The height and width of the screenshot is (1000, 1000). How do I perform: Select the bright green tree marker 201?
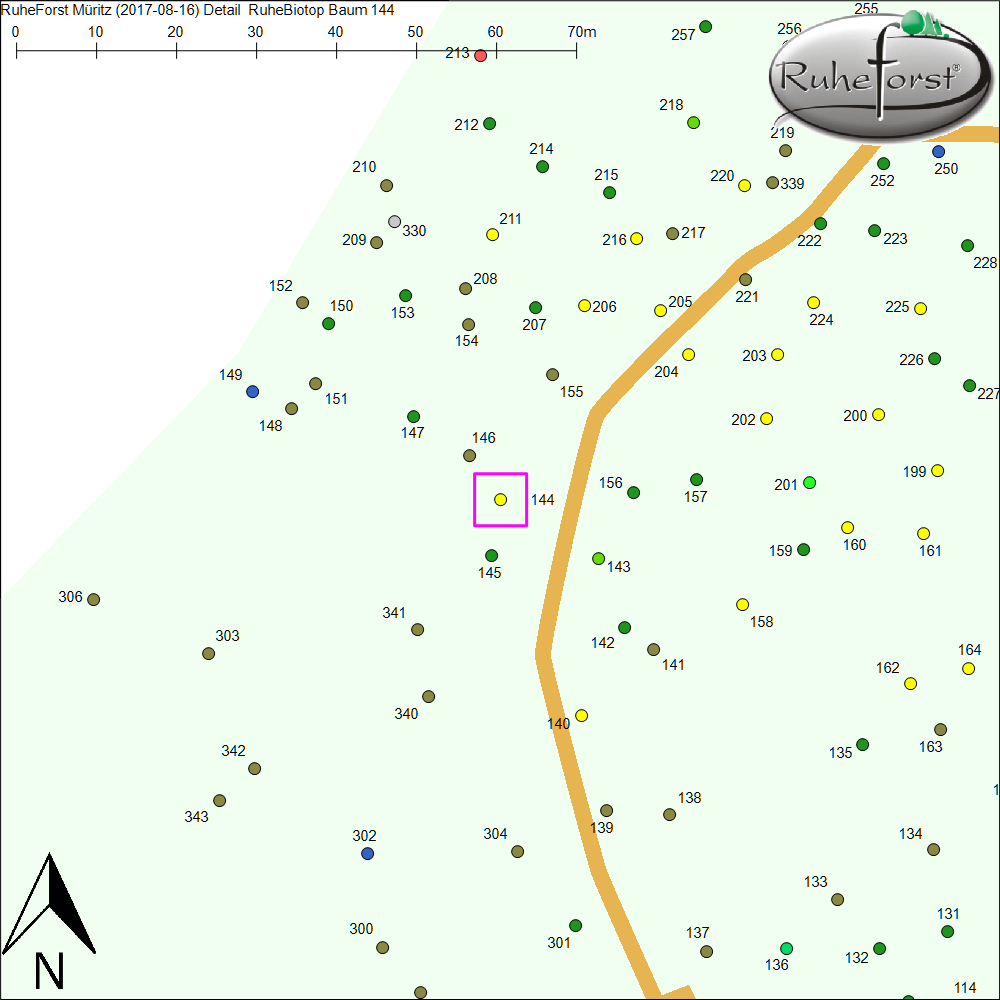(809, 483)
